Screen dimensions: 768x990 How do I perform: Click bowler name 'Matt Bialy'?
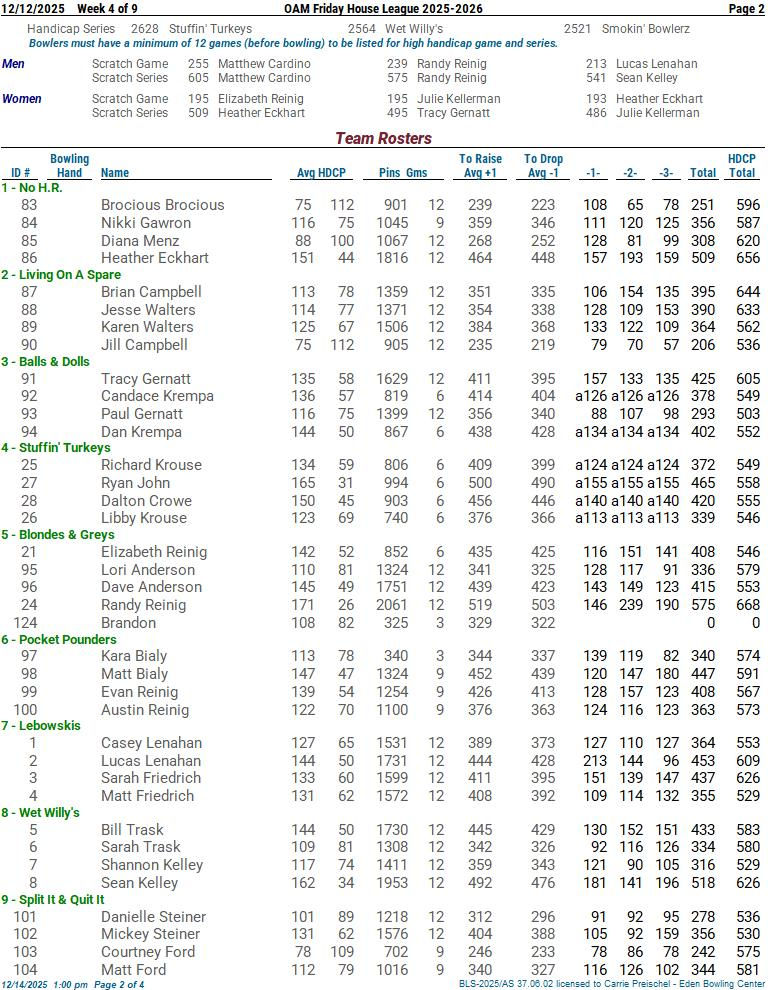[135, 674]
